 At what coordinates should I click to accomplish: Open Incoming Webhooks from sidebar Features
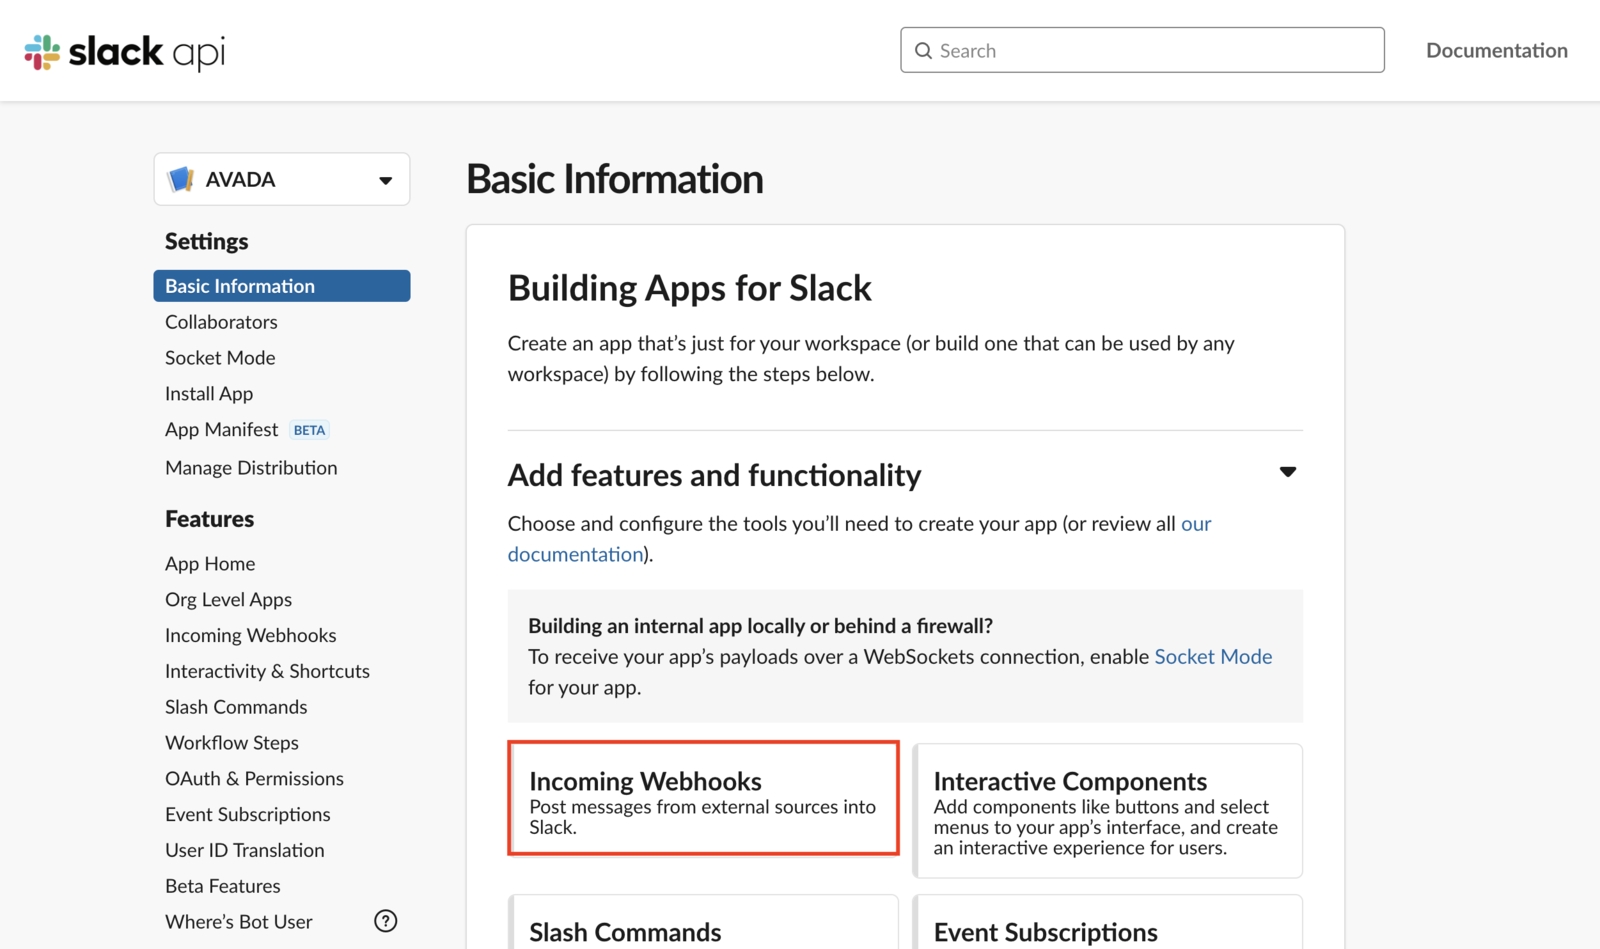point(250,635)
